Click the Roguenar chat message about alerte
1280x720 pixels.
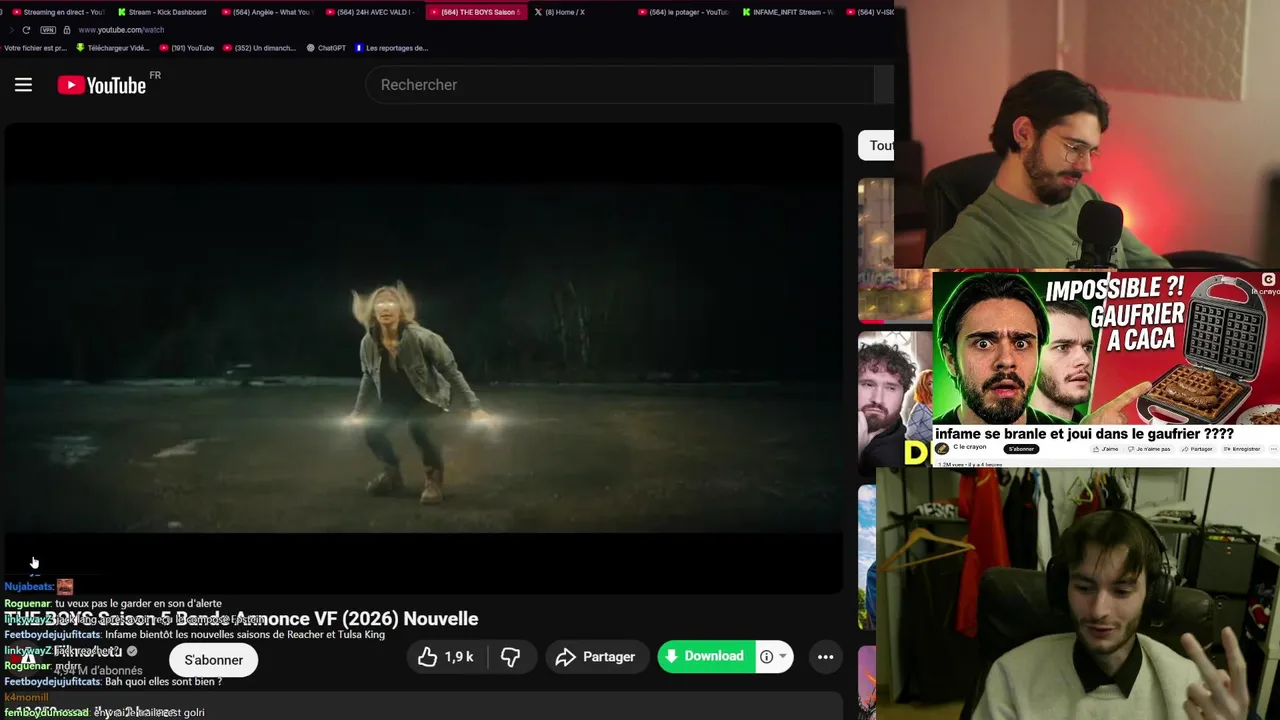pyautogui.click(x=113, y=604)
